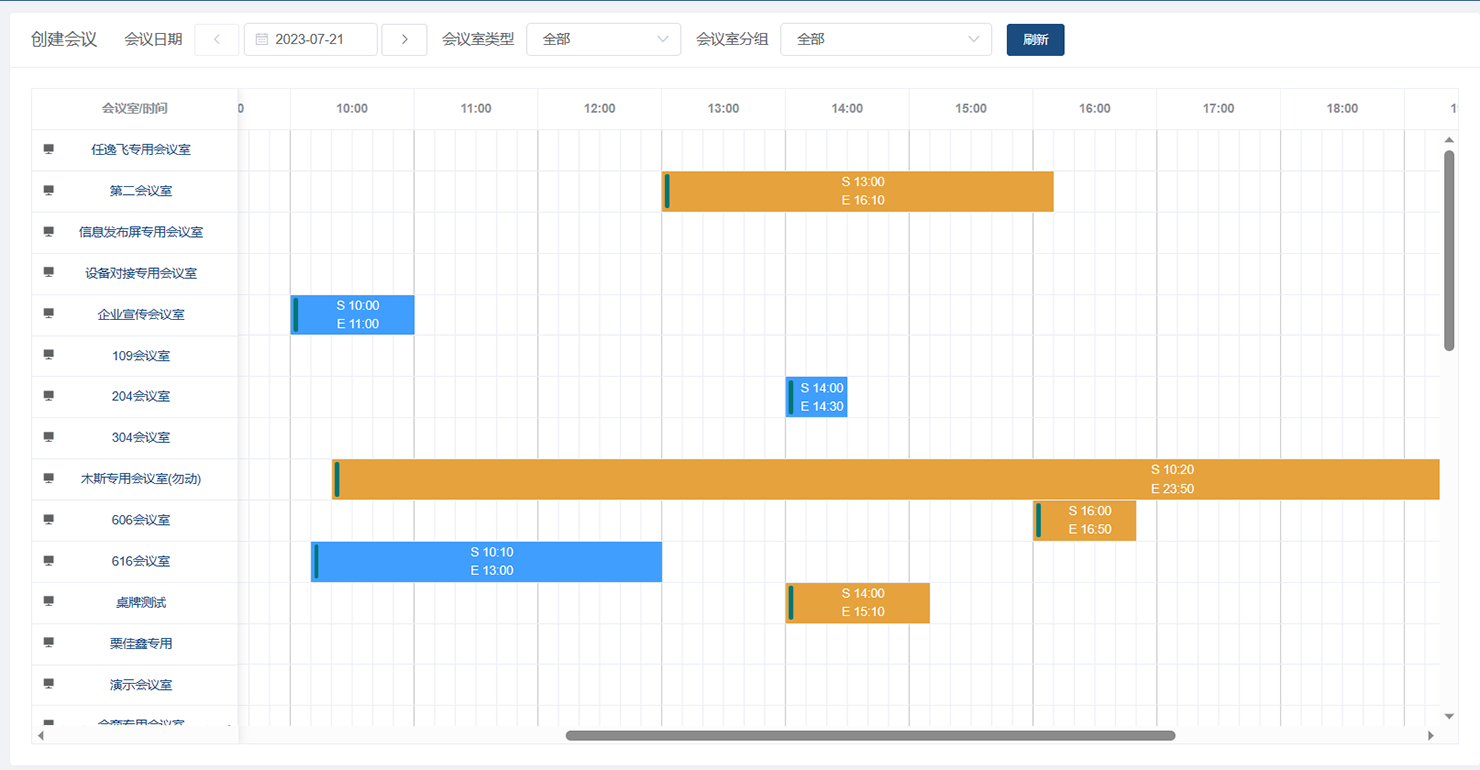Screen dimensions: 1480x770
Task: Click the monitor icon beside 演示会议室
Action: click(48, 684)
